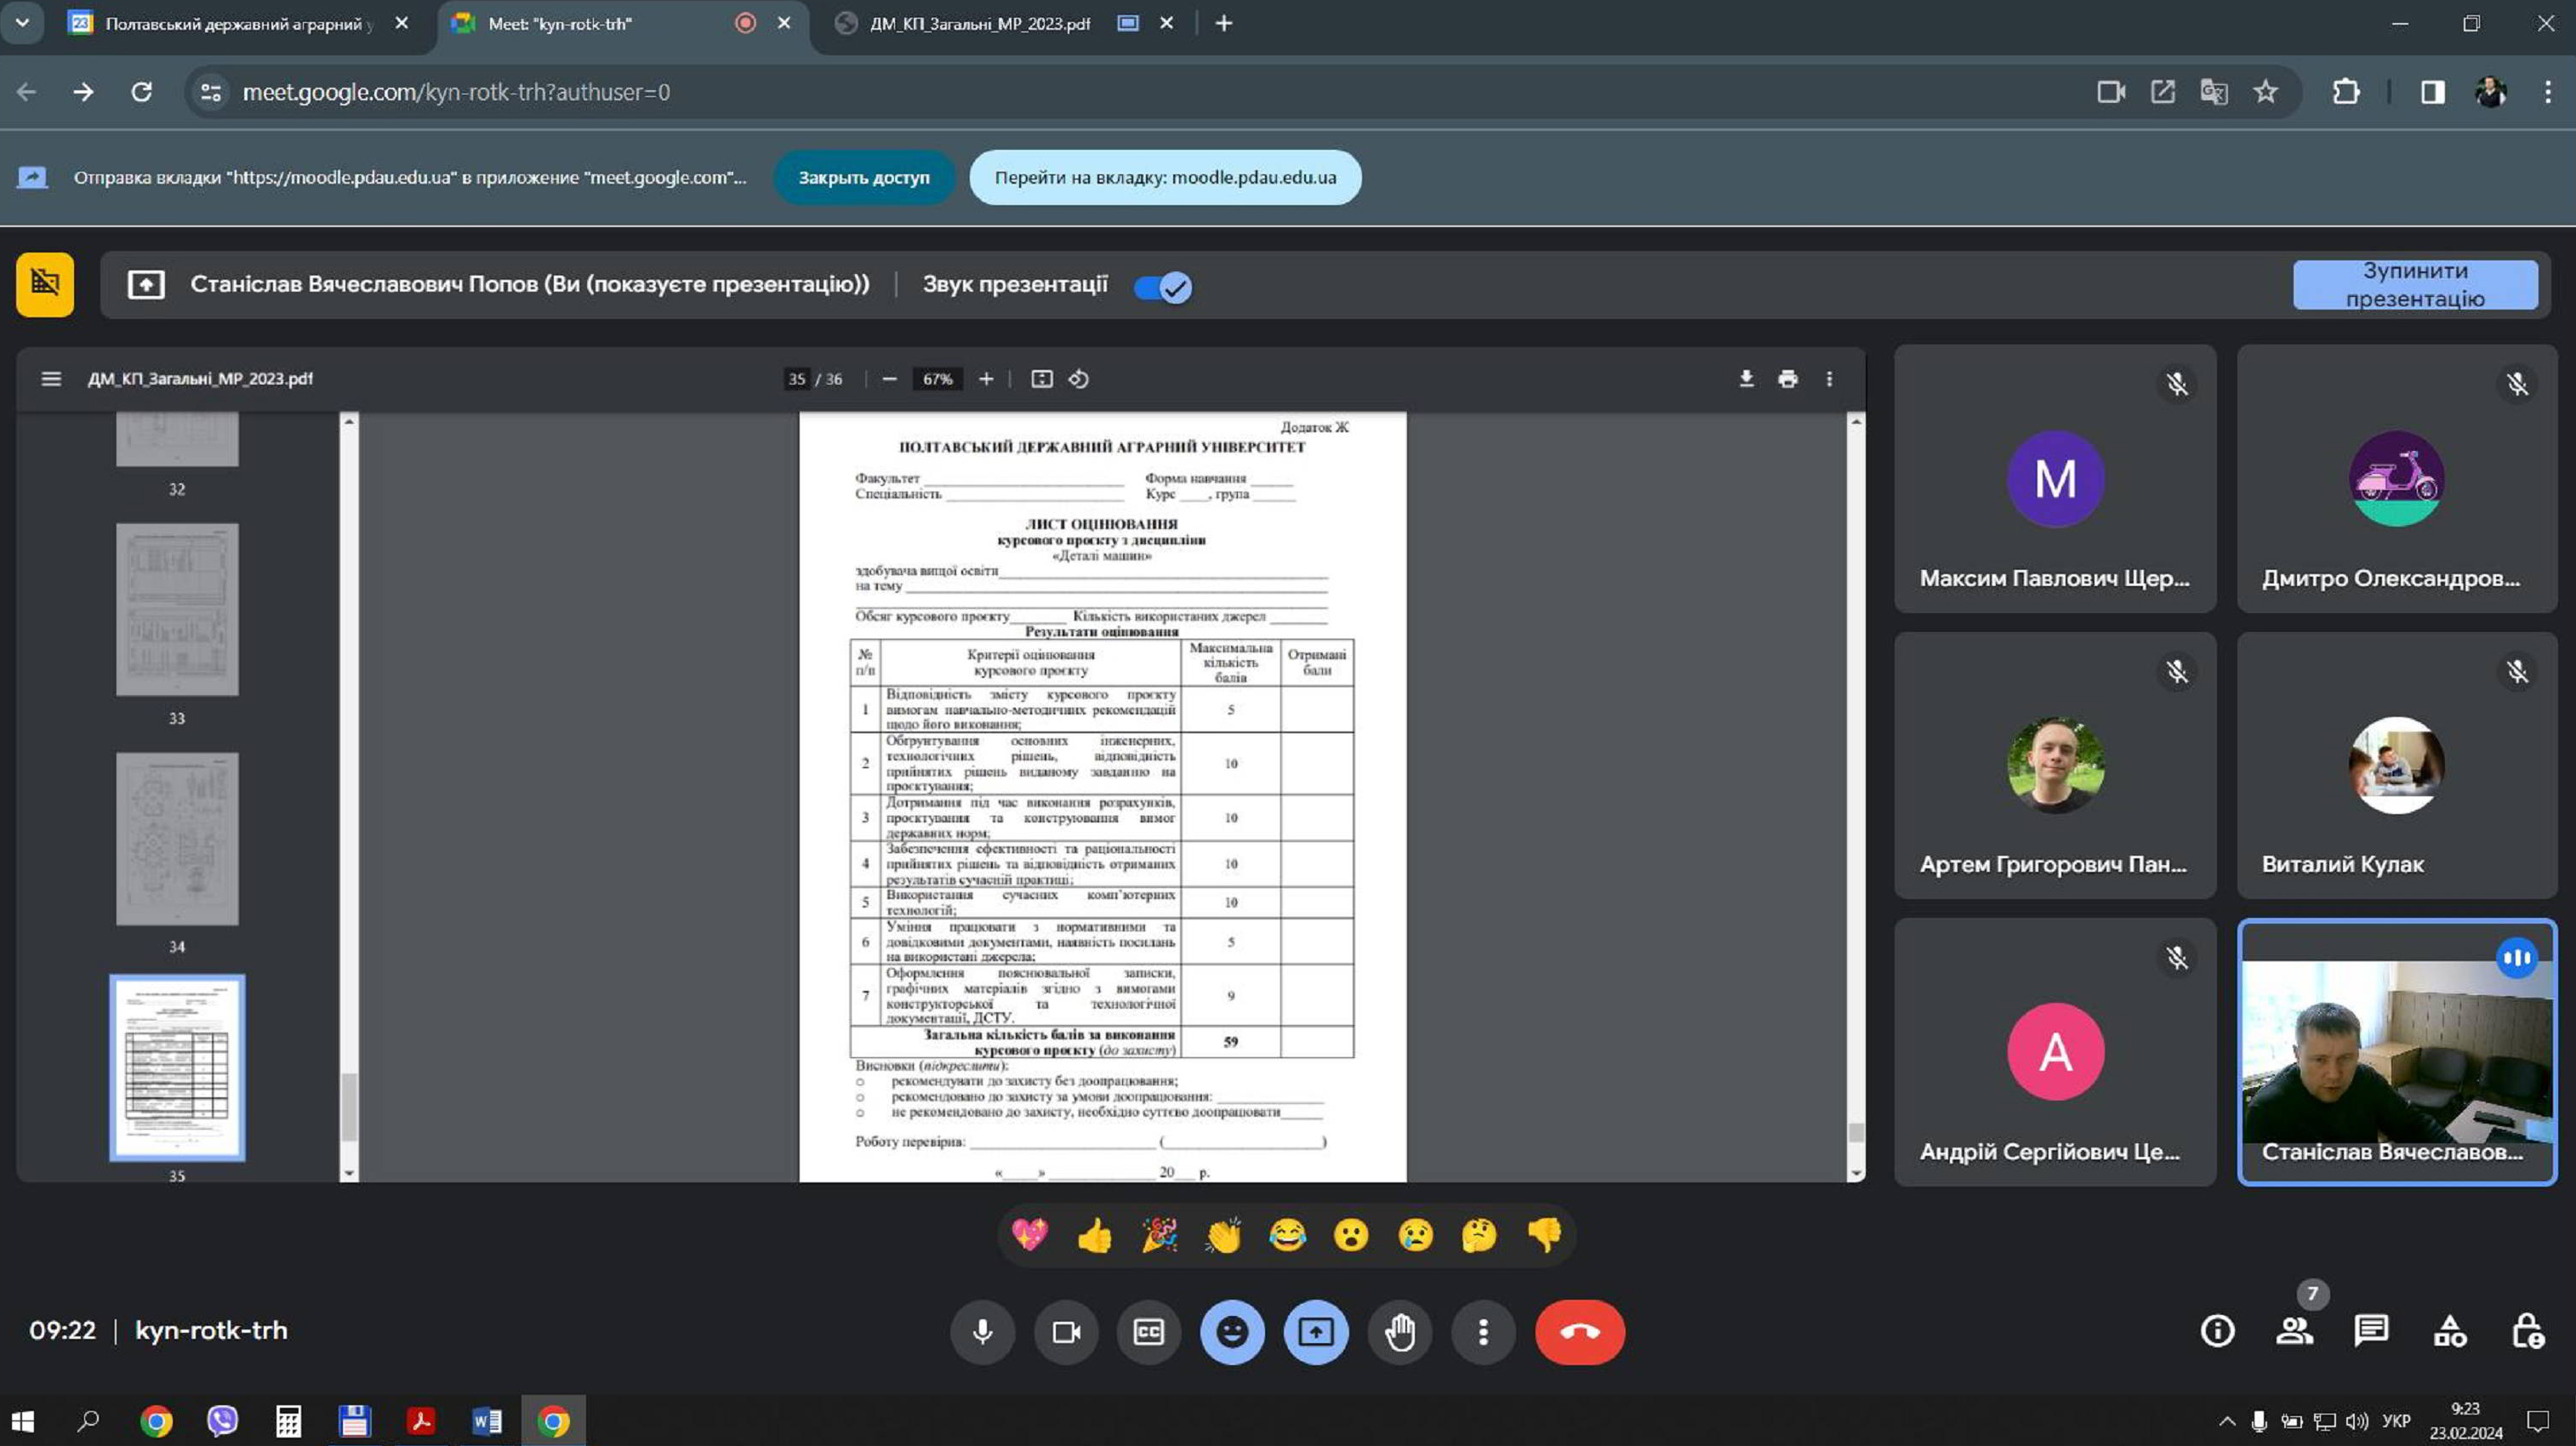Screen dimensions: 2576x1446
Task: Toggle camera in Meet call controls
Action: coord(1066,1331)
